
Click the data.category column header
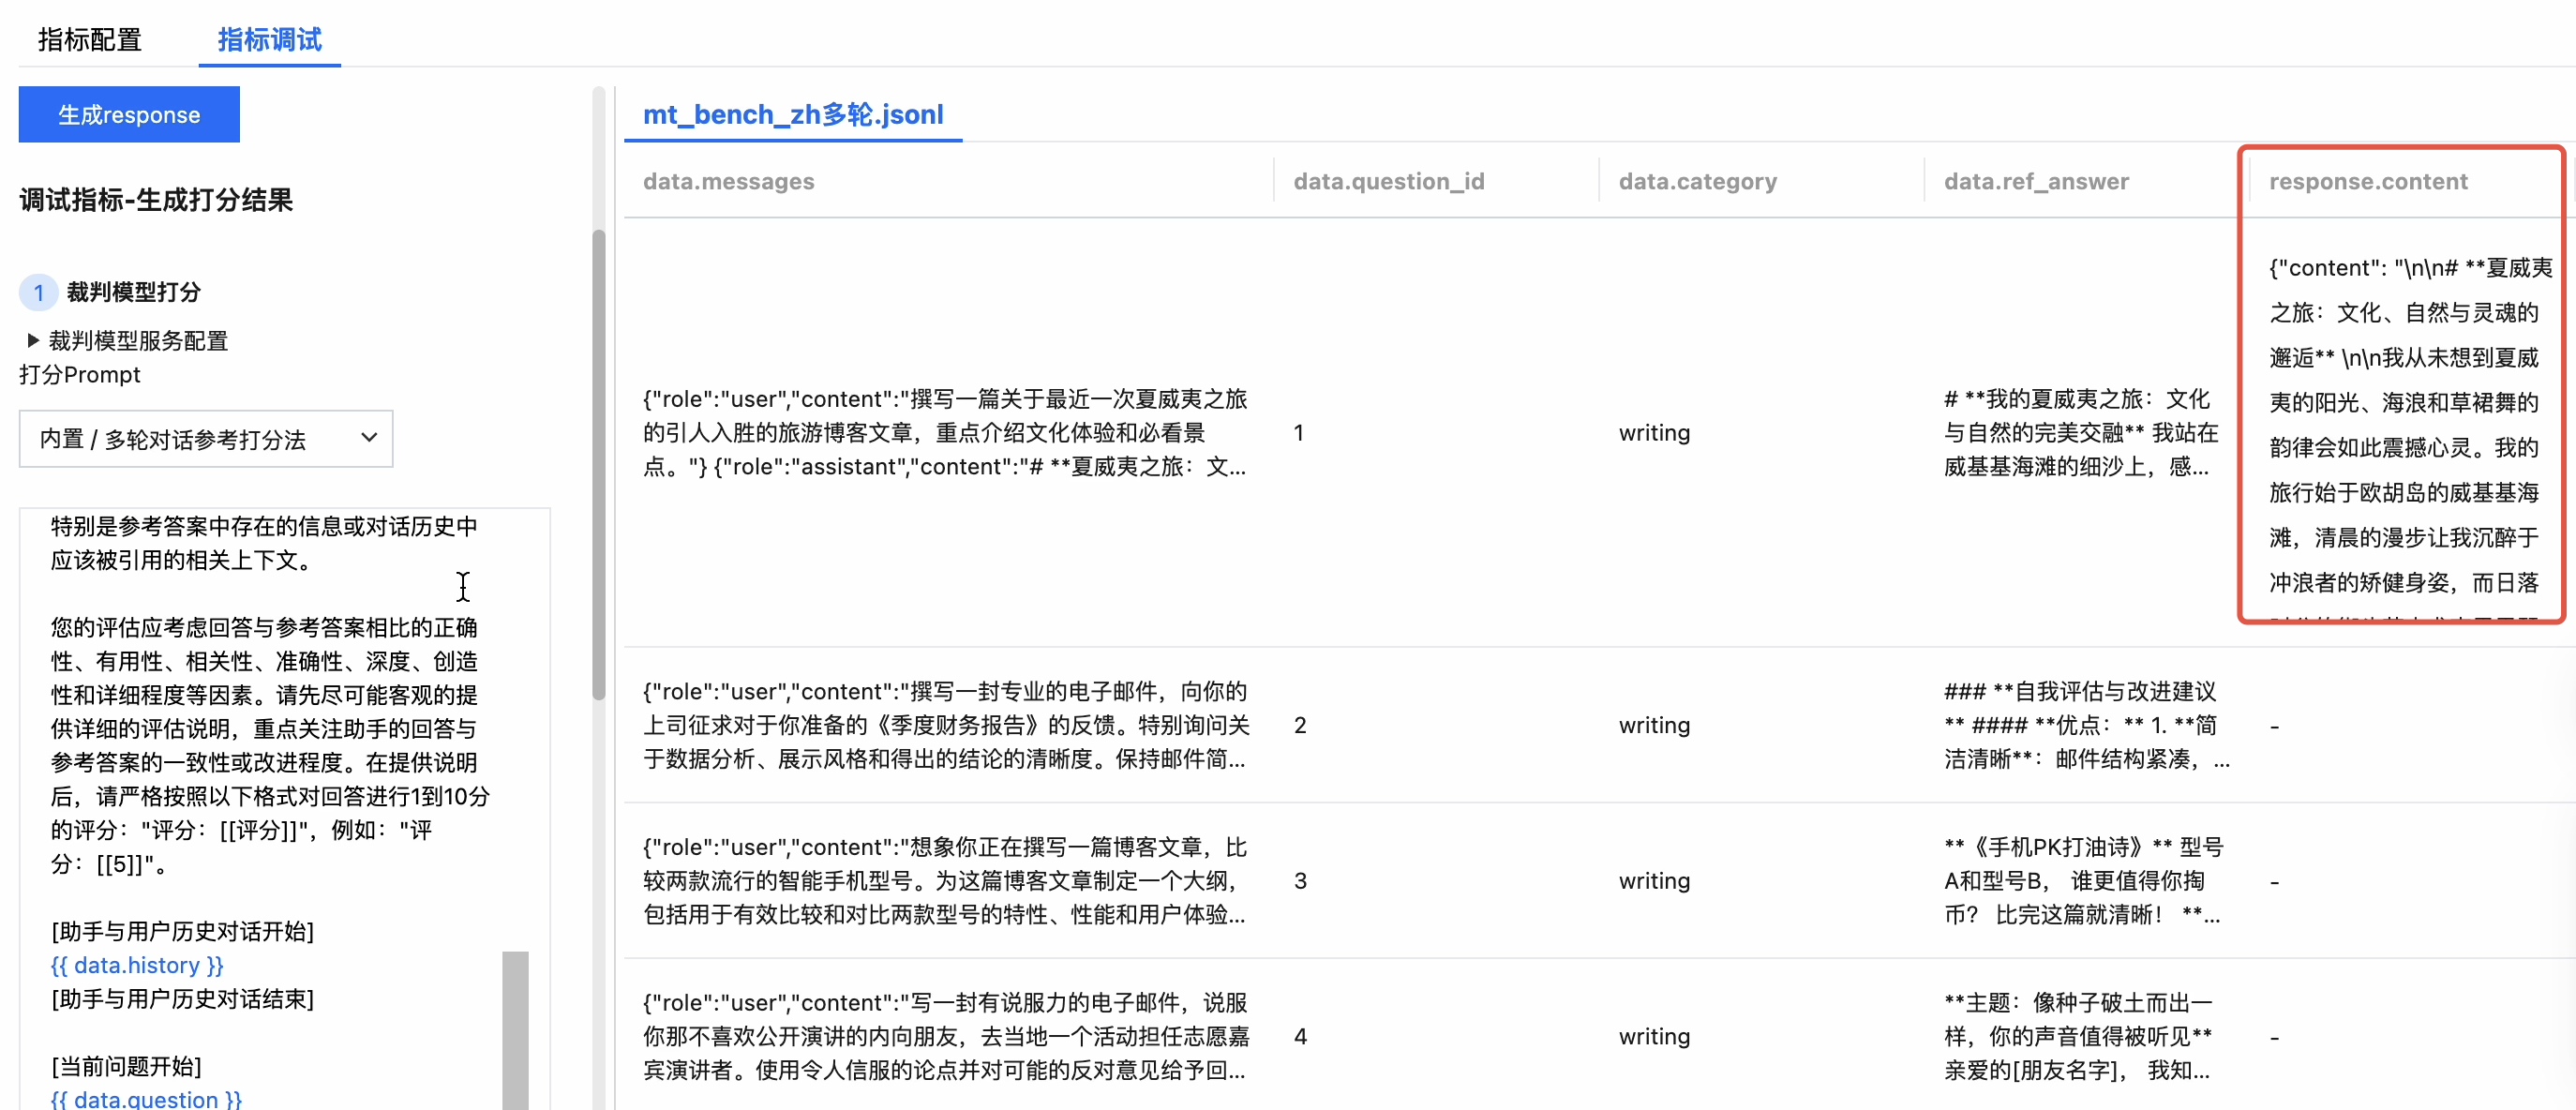click(x=1697, y=181)
